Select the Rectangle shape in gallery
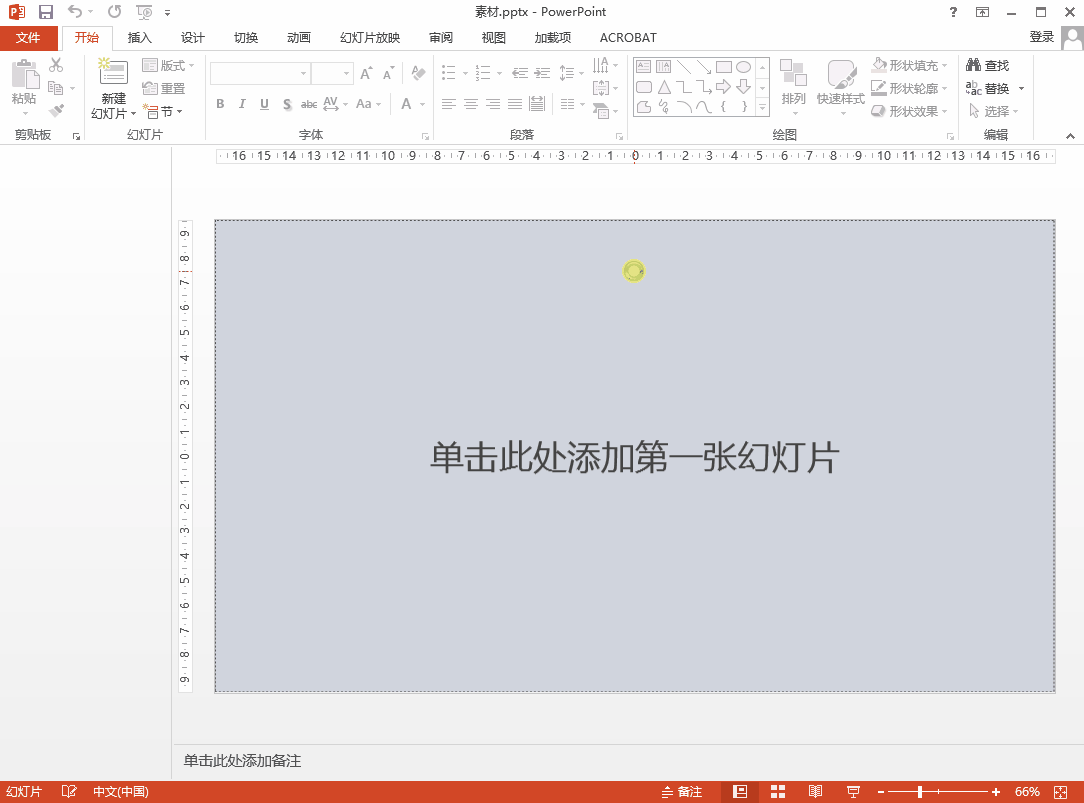This screenshot has width=1084, height=803. [x=724, y=66]
